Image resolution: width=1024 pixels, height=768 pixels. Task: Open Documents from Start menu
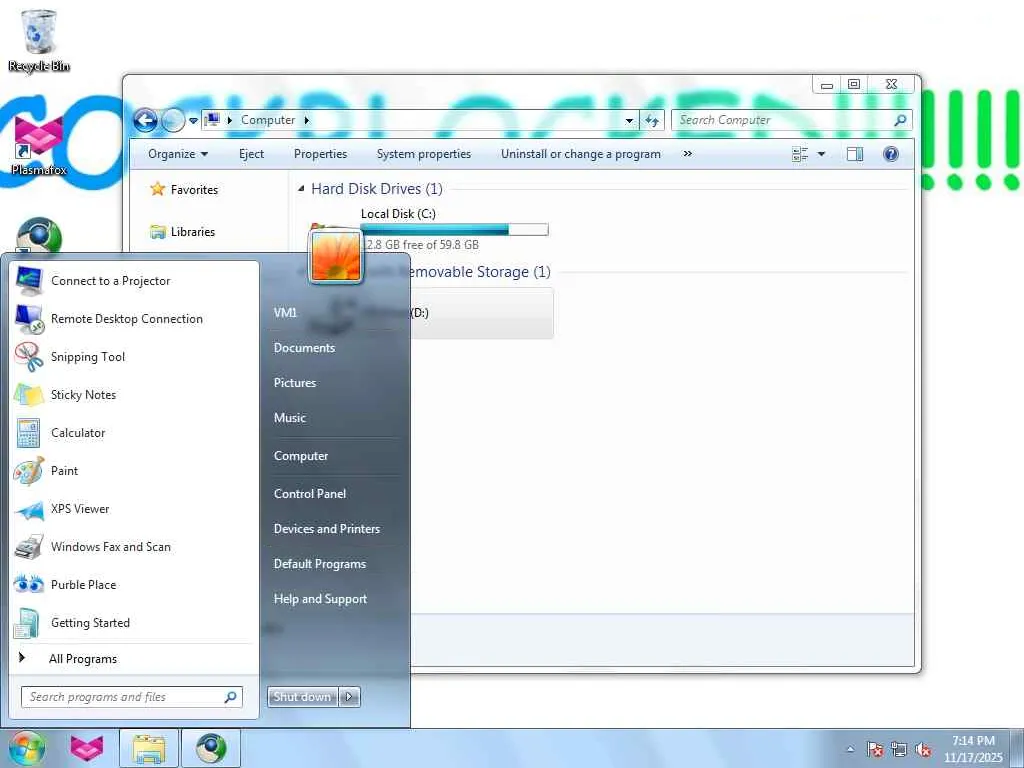click(304, 347)
